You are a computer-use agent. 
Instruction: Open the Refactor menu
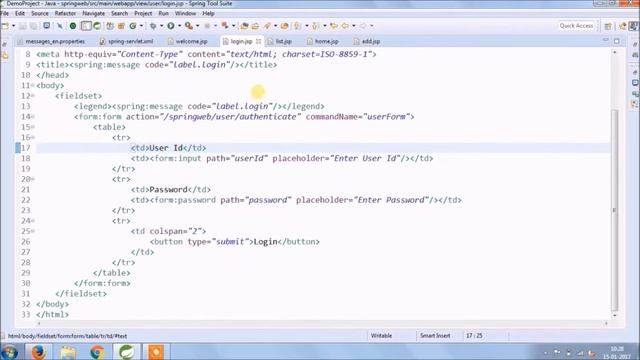[65, 13]
